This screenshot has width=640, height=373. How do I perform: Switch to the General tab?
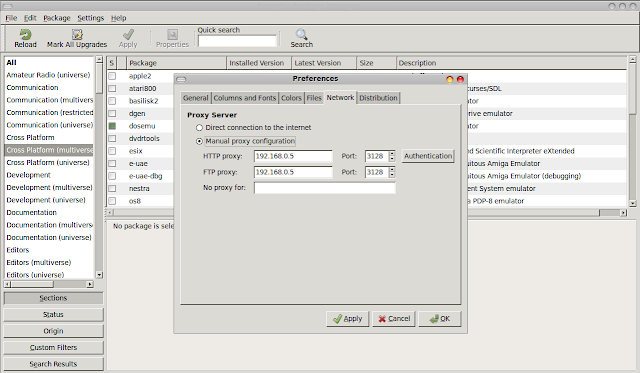(x=196, y=98)
